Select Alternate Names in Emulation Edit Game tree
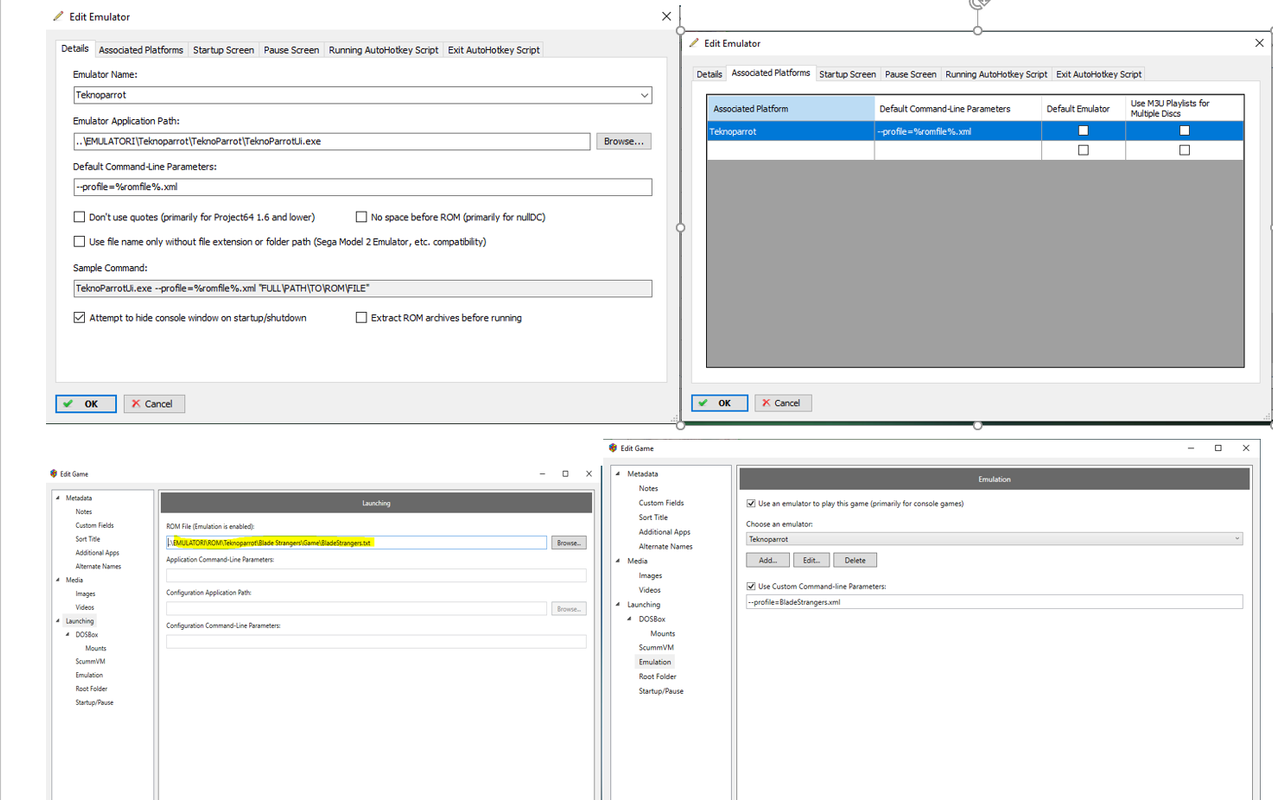 [x=666, y=547]
